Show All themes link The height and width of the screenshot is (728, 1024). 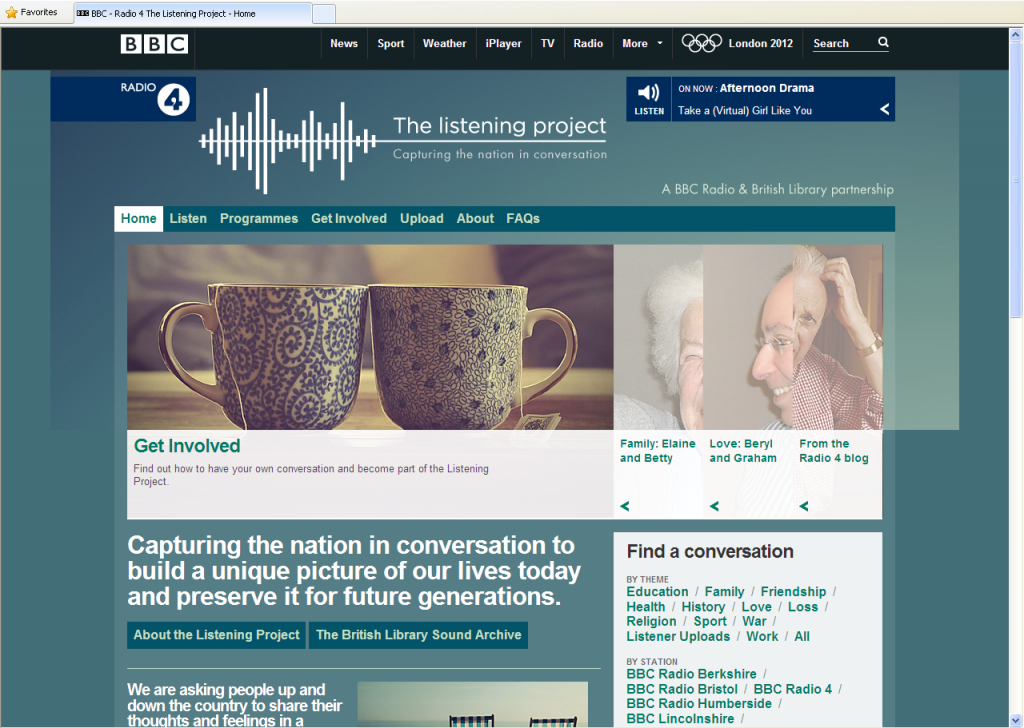point(802,637)
